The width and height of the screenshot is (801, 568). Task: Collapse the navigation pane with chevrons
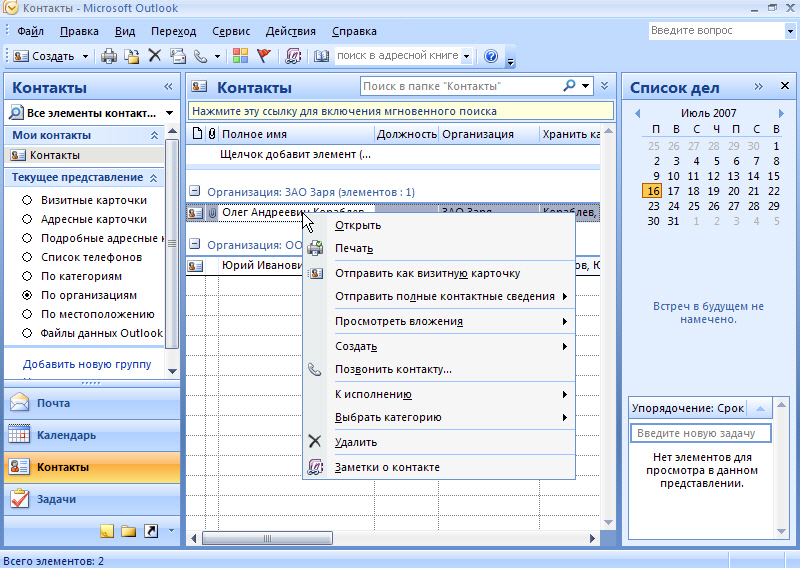[168, 87]
